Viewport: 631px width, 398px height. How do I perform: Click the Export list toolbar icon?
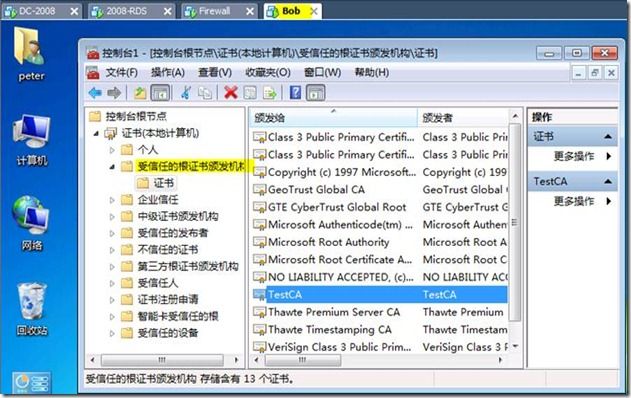point(270,93)
